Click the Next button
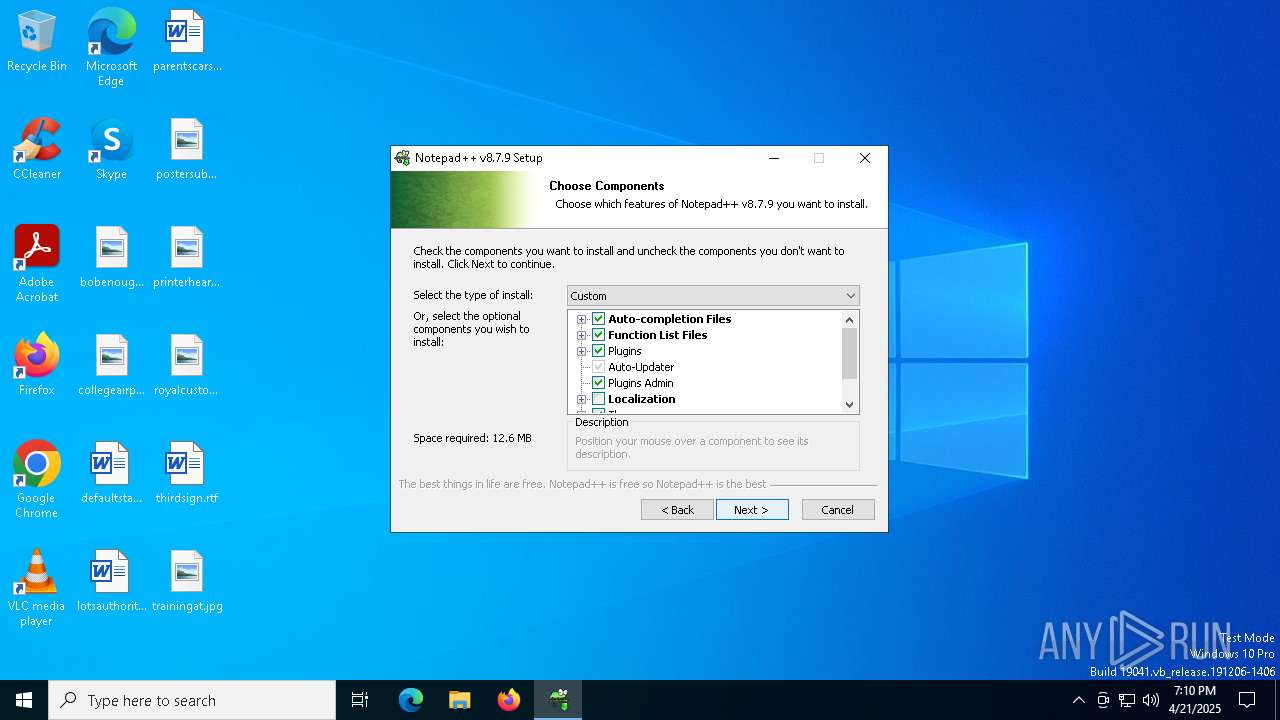The image size is (1280, 720). pyautogui.click(x=752, y=510)
